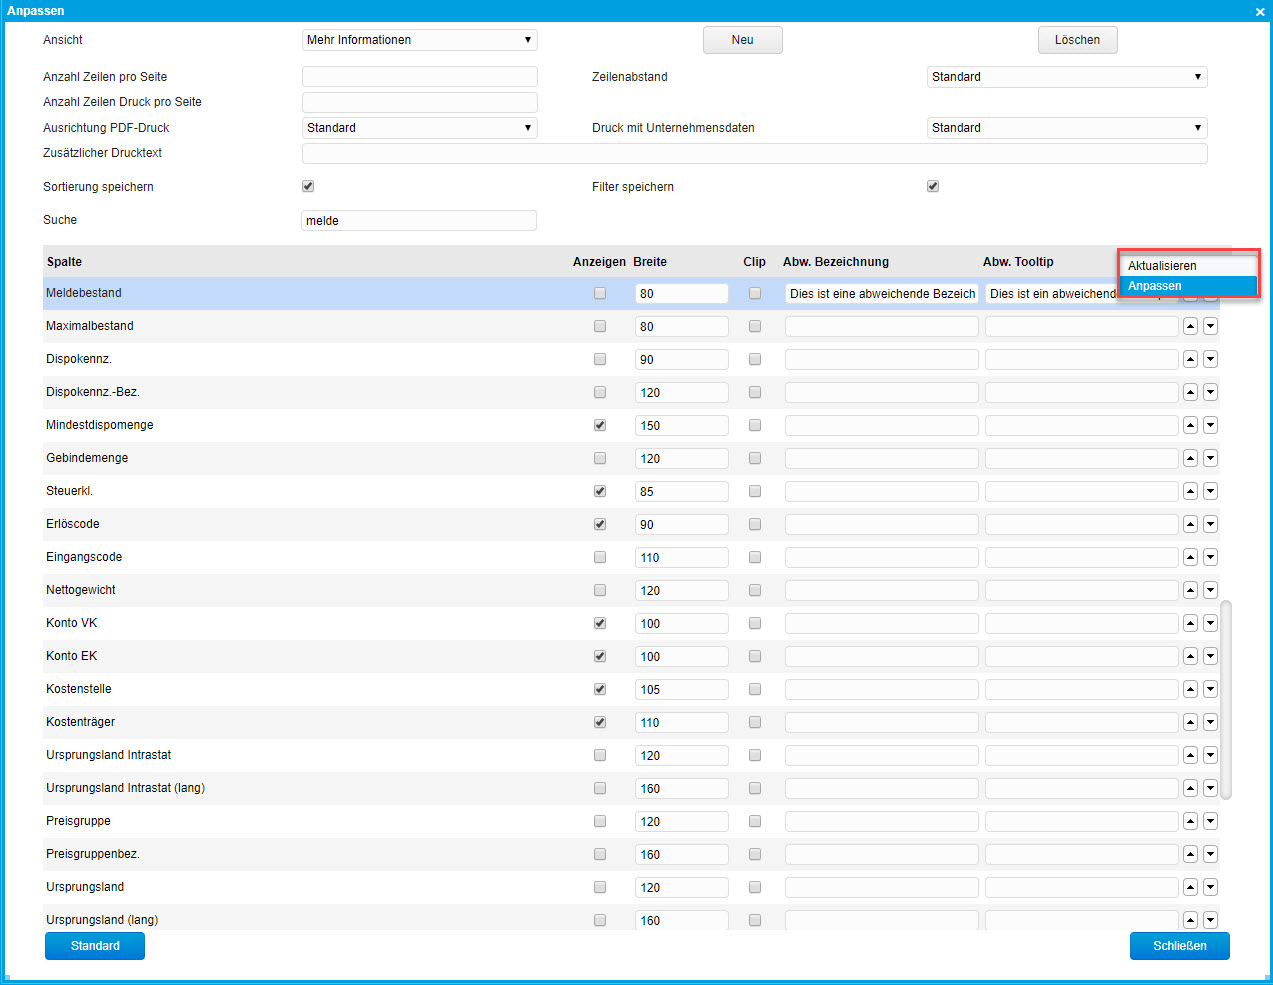Toggle Clip checkbox for Erlöscode row
1273x985 pixels.
tap(755, 524)
